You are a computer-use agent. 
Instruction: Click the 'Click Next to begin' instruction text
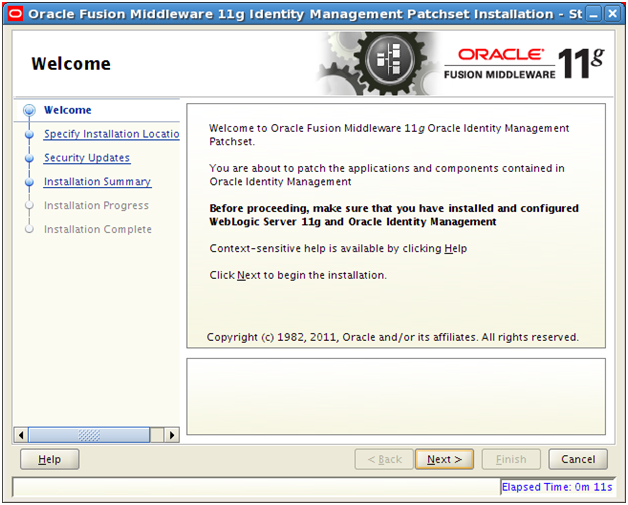(x=298, y=275)
